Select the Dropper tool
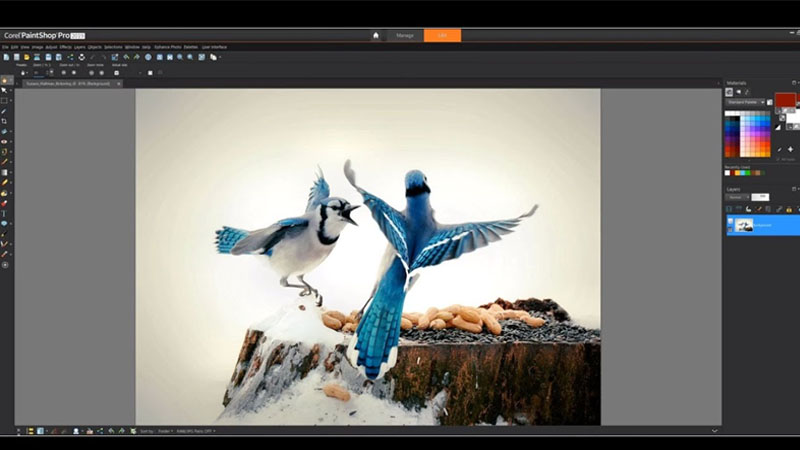800x450 pixels. point(4,111)
